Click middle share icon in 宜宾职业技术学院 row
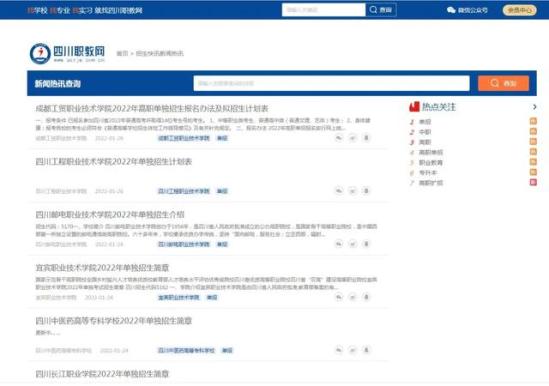The width and height of the screenshot is (549, 386). pyautogui.click(x=353, y=297)
